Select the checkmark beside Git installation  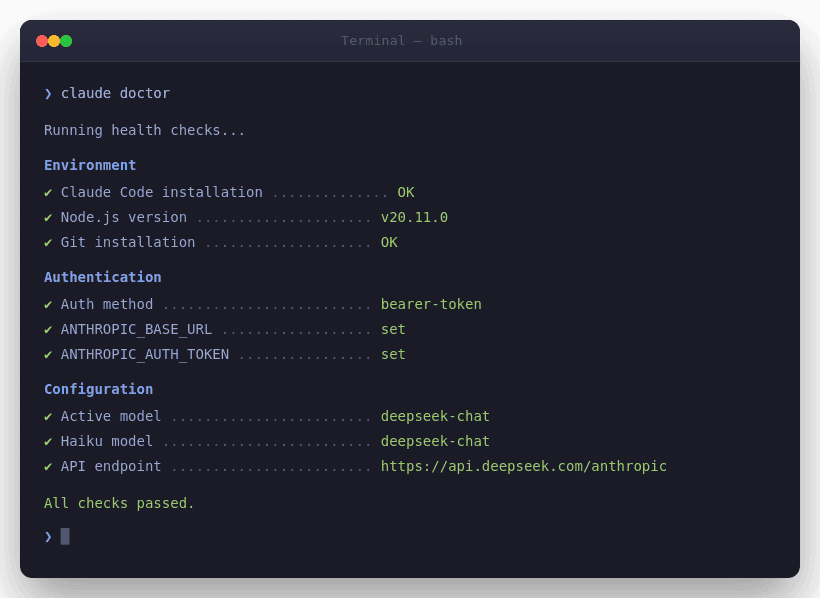point(47,242)
